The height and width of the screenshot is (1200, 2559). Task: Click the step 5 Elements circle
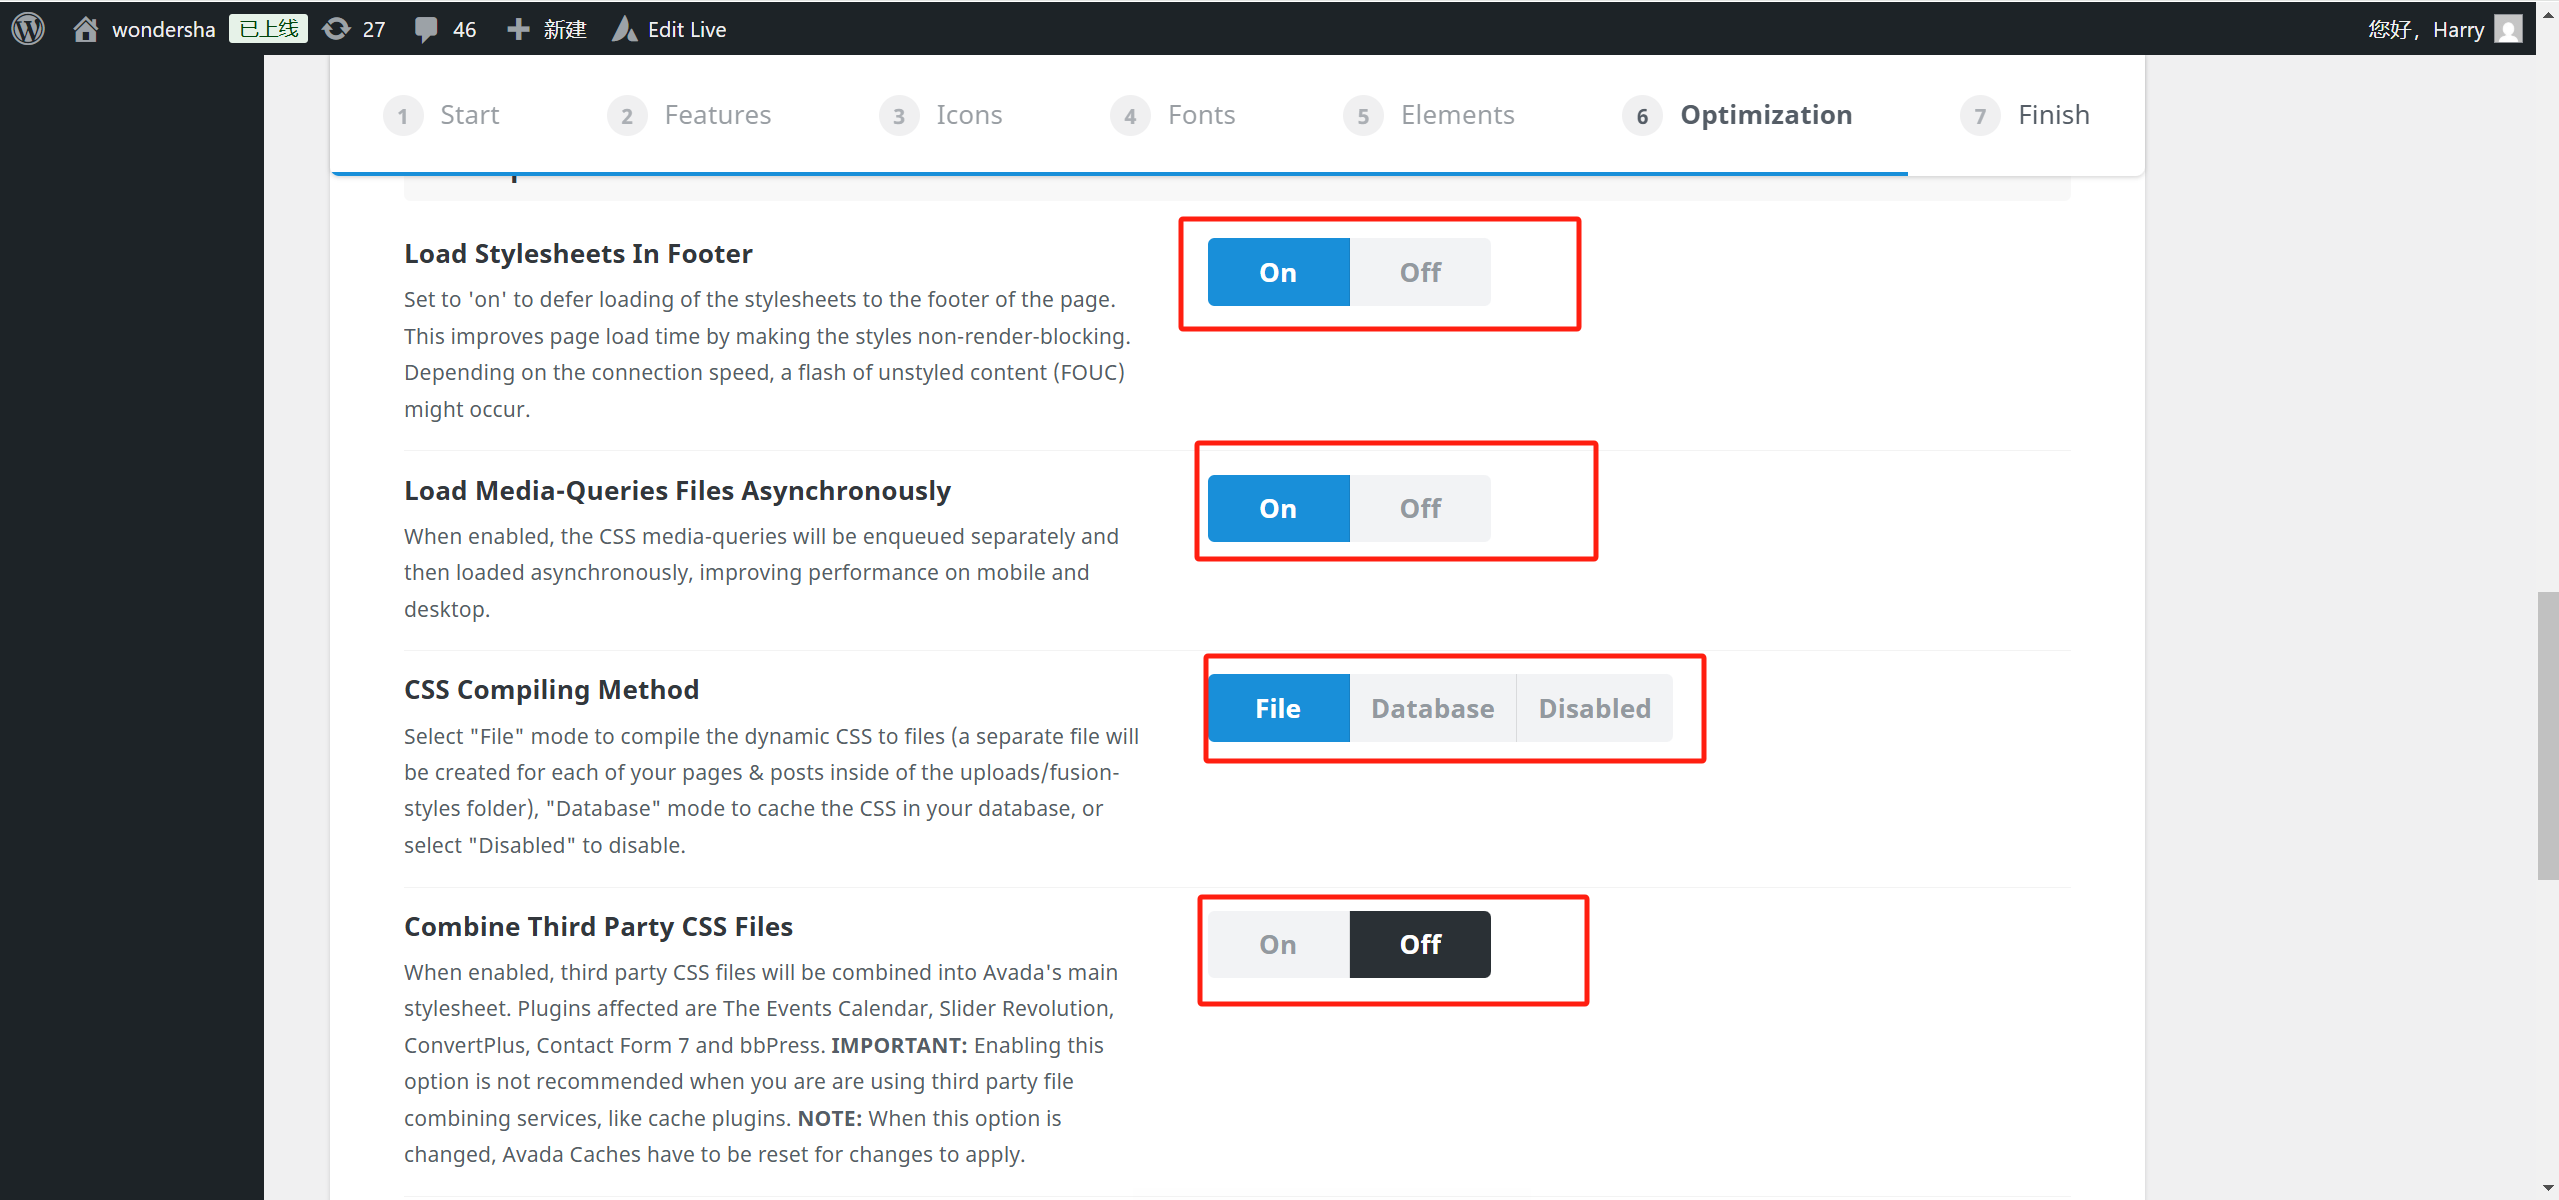(1362, 115)
